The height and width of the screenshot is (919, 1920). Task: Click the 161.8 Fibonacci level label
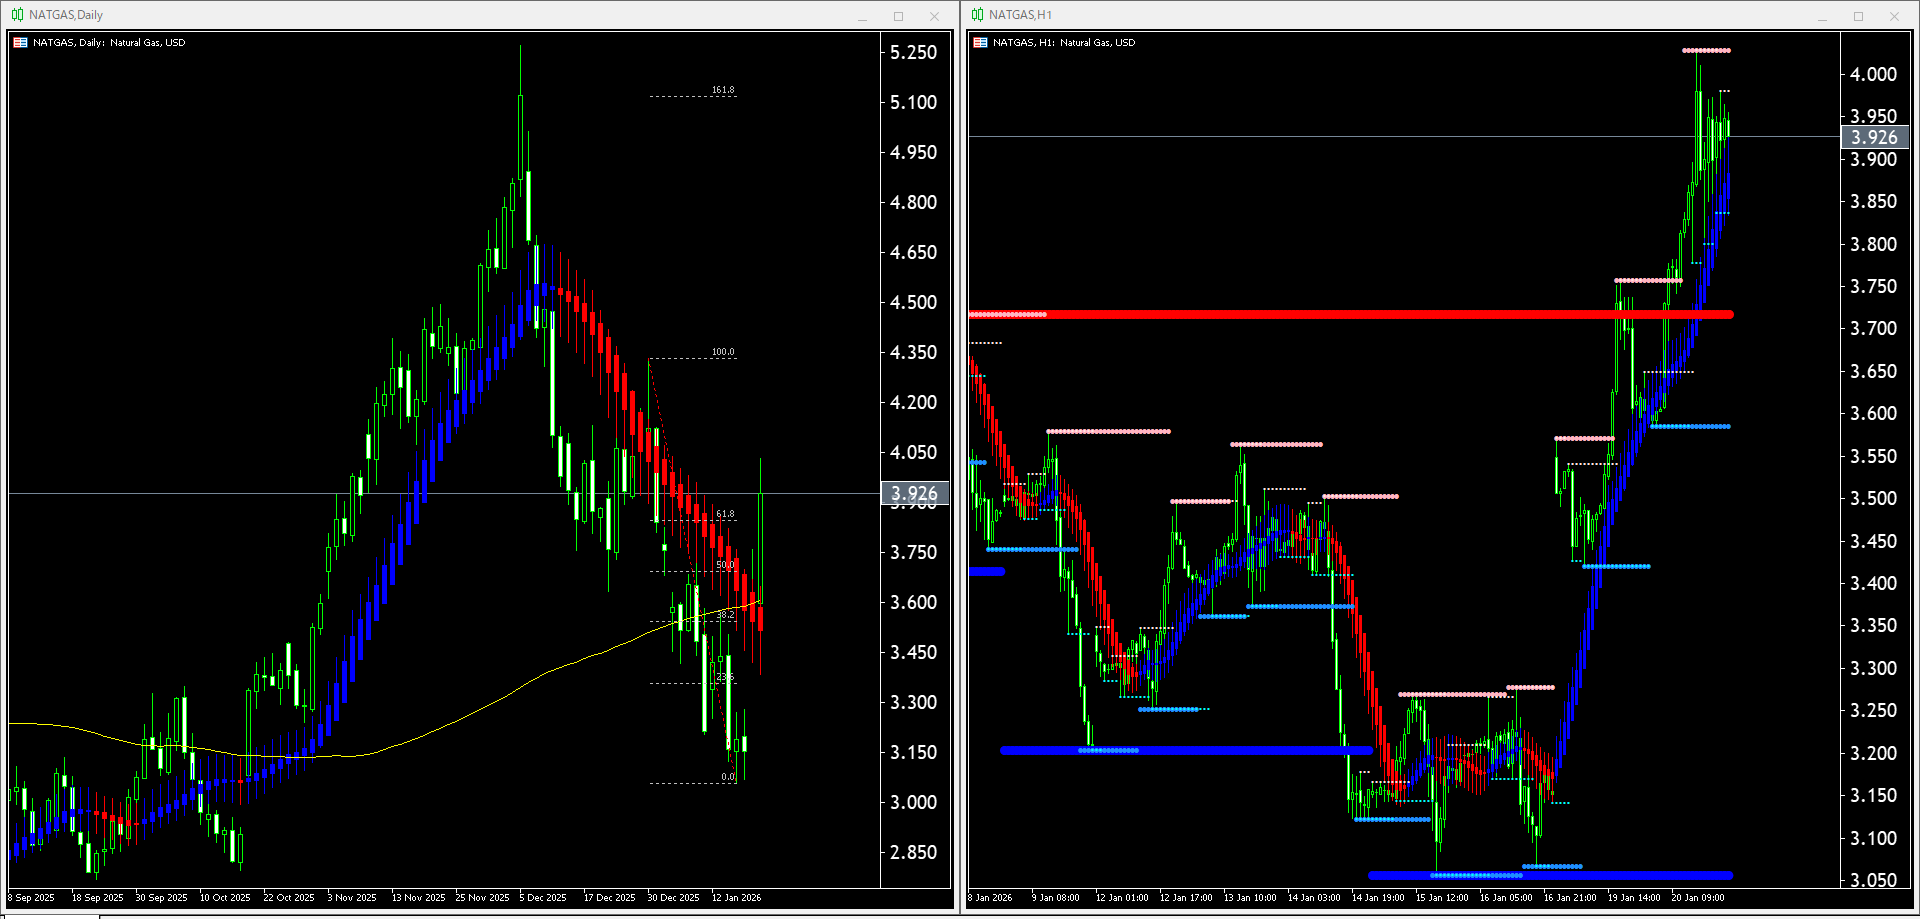coord(723,90)
